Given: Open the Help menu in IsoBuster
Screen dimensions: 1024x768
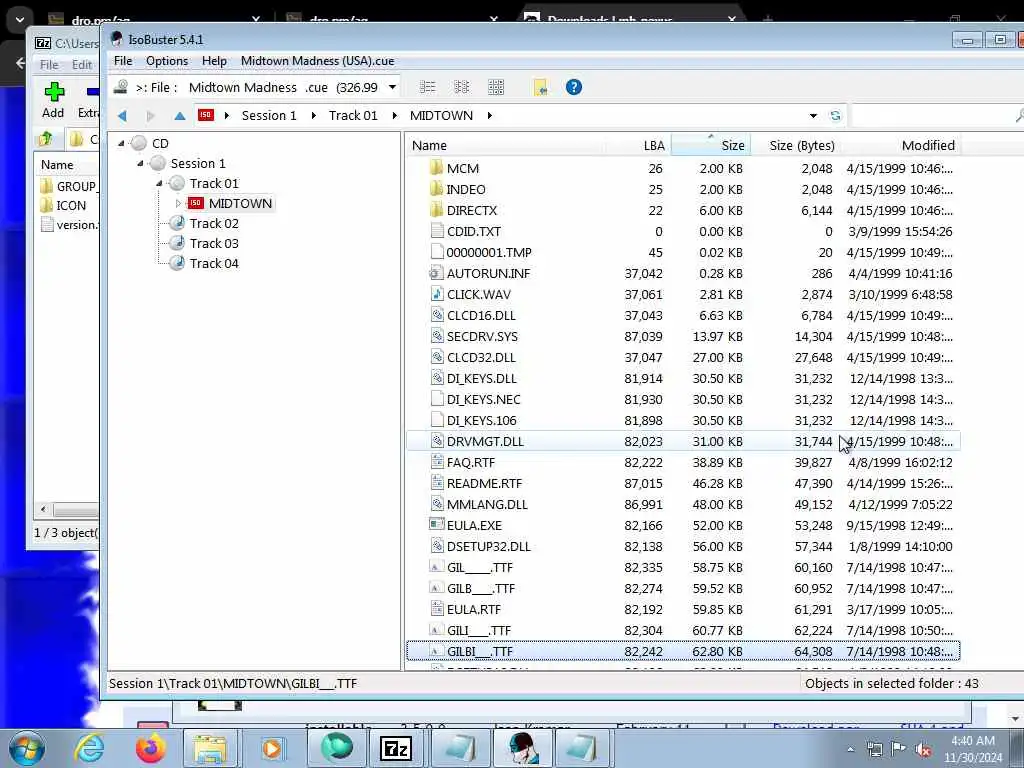Looking at the screenshot, I should (214, 61).
